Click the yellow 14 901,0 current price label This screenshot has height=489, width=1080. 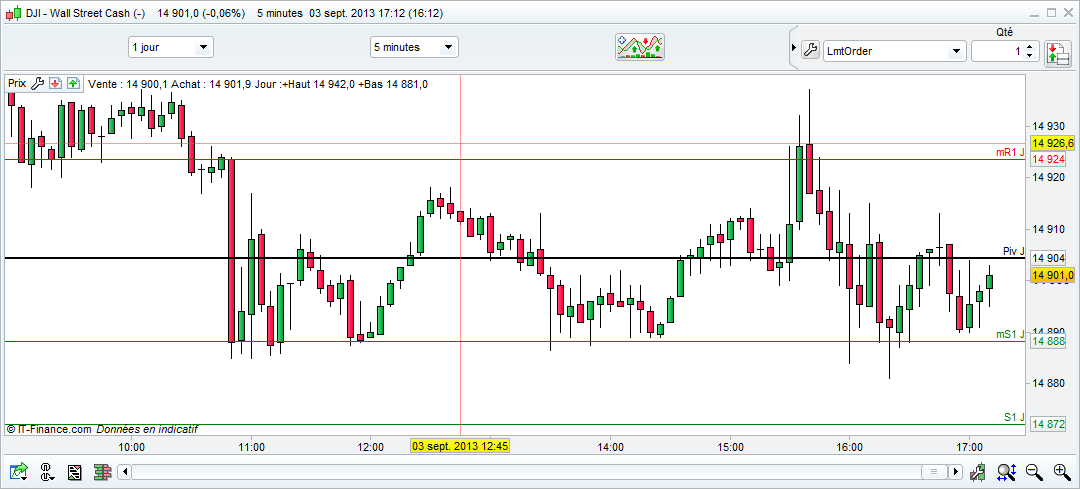(x=1052, y=275)
